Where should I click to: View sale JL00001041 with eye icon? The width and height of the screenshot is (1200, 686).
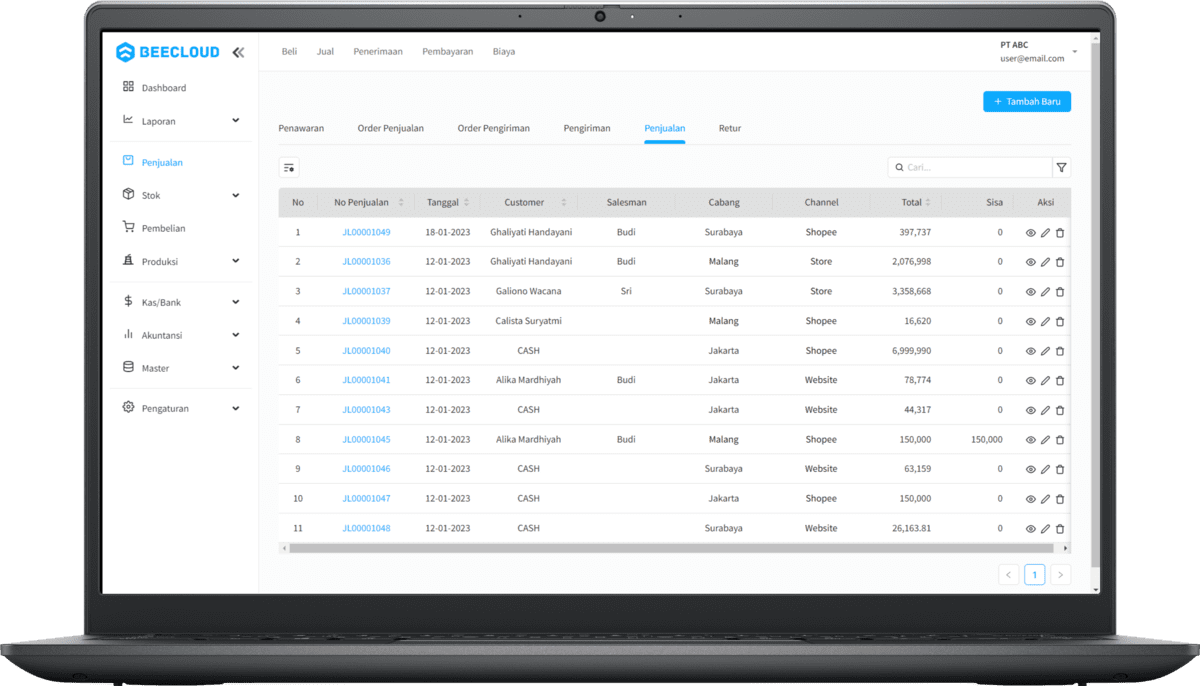click(1031, 381)
